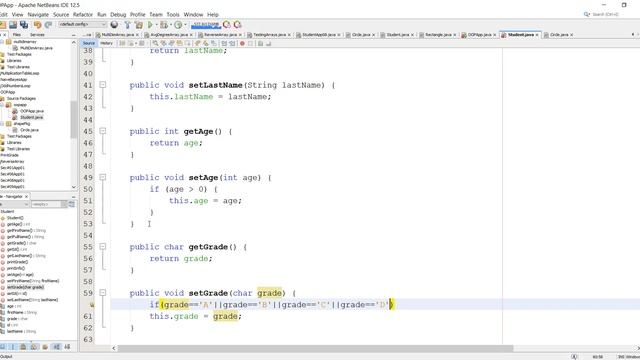
Task: Click the Previous Bookmark icon
Action: click(x=197, y=43)
